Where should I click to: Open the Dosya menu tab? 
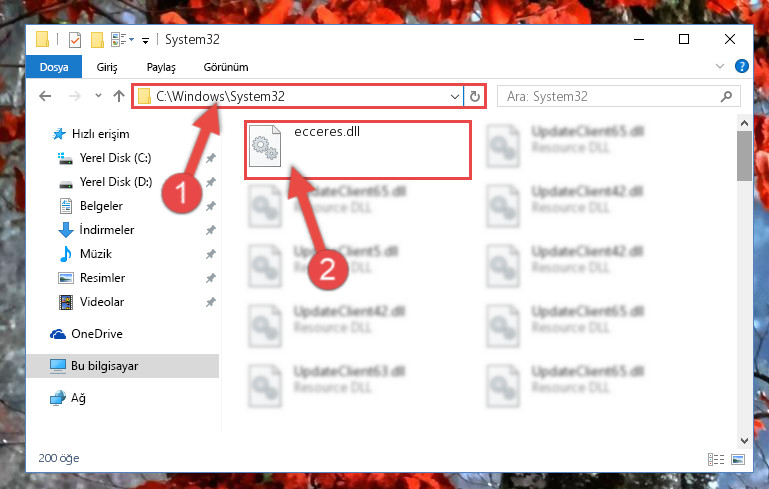(54, 67)
